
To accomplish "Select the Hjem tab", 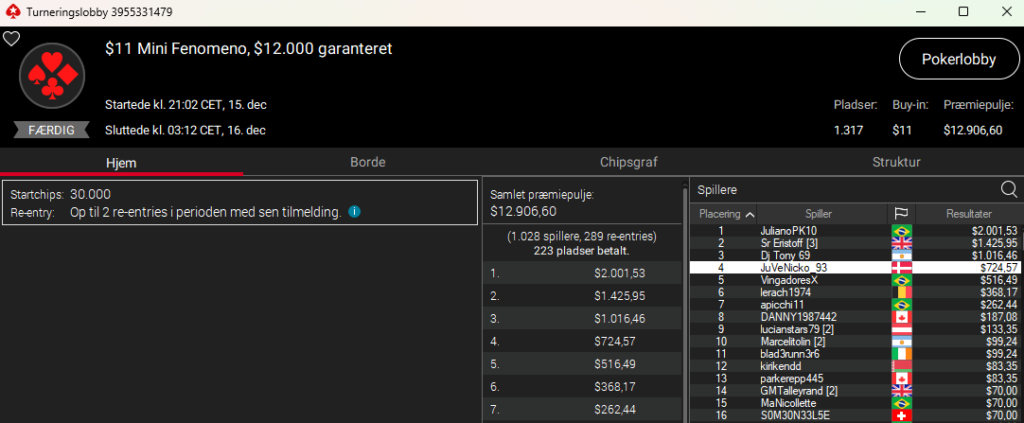I will tap(121, 162).
